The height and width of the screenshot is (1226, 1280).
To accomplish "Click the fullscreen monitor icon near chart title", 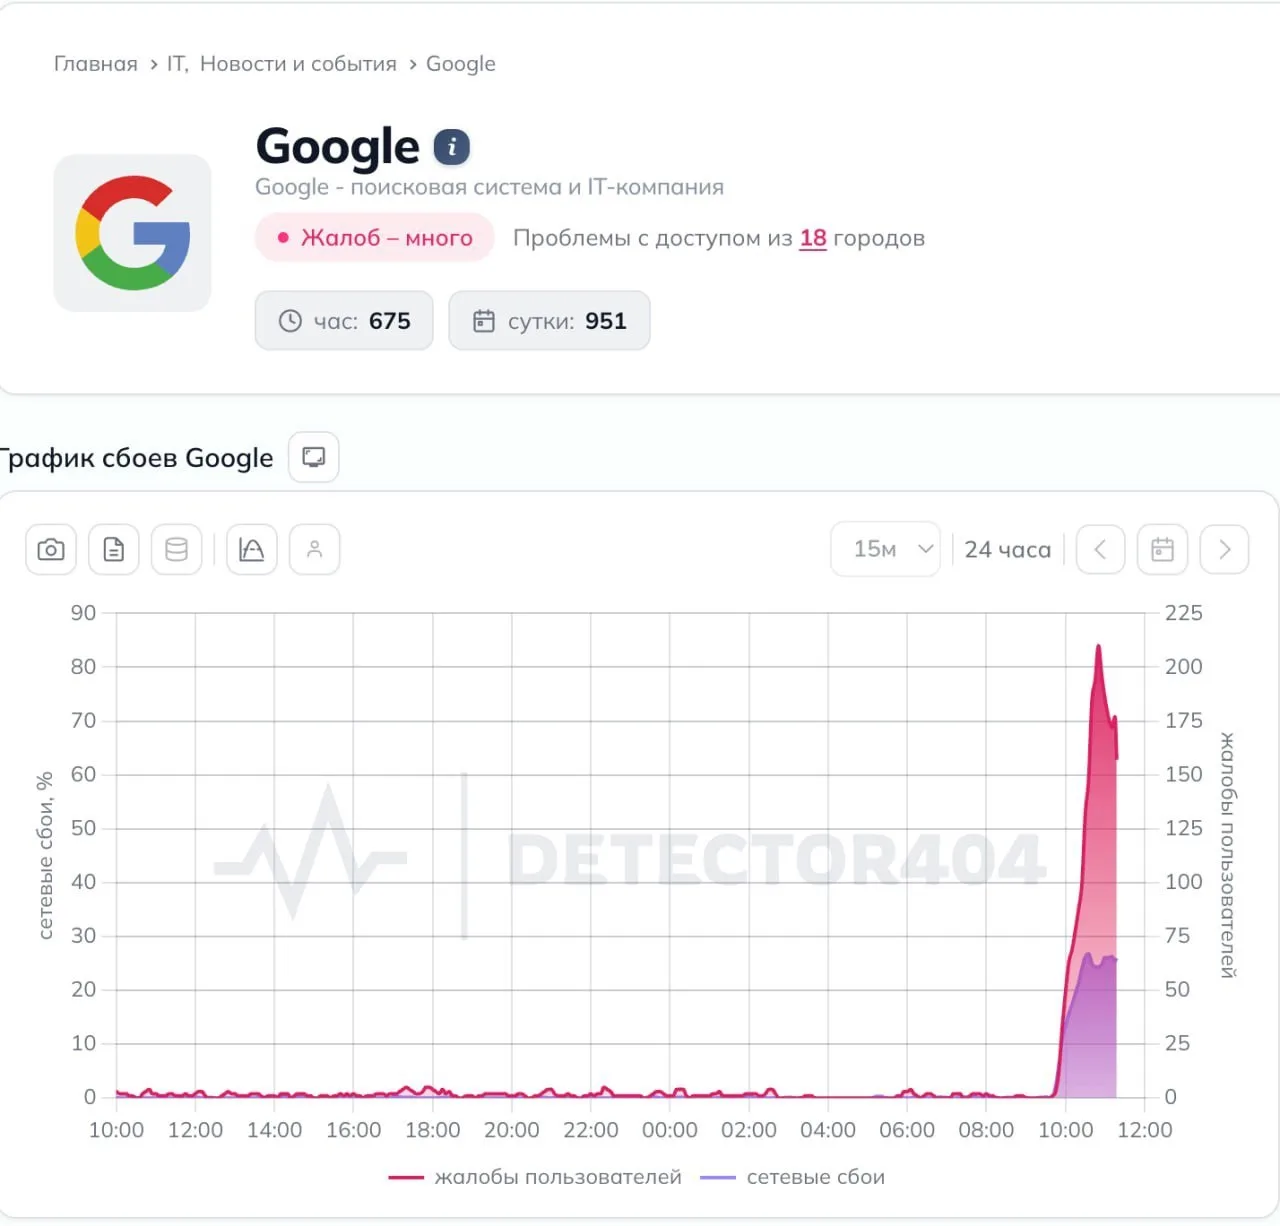I will (x=314, y=457).
